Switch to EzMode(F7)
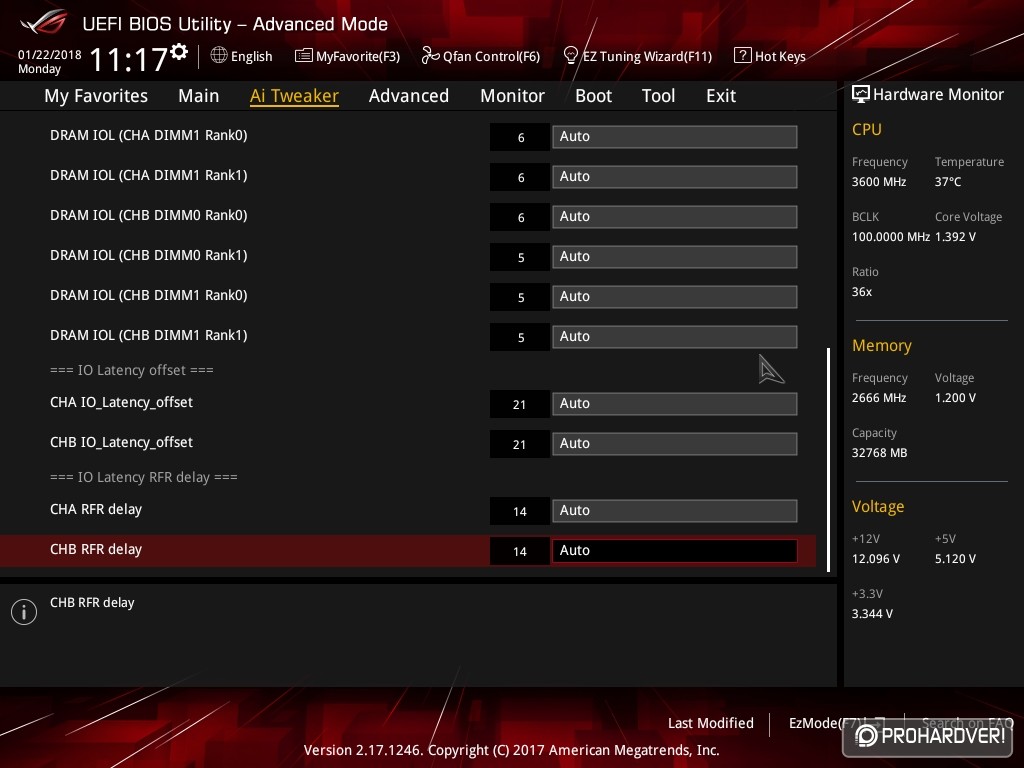The image size is (1024, 768). 827,723
